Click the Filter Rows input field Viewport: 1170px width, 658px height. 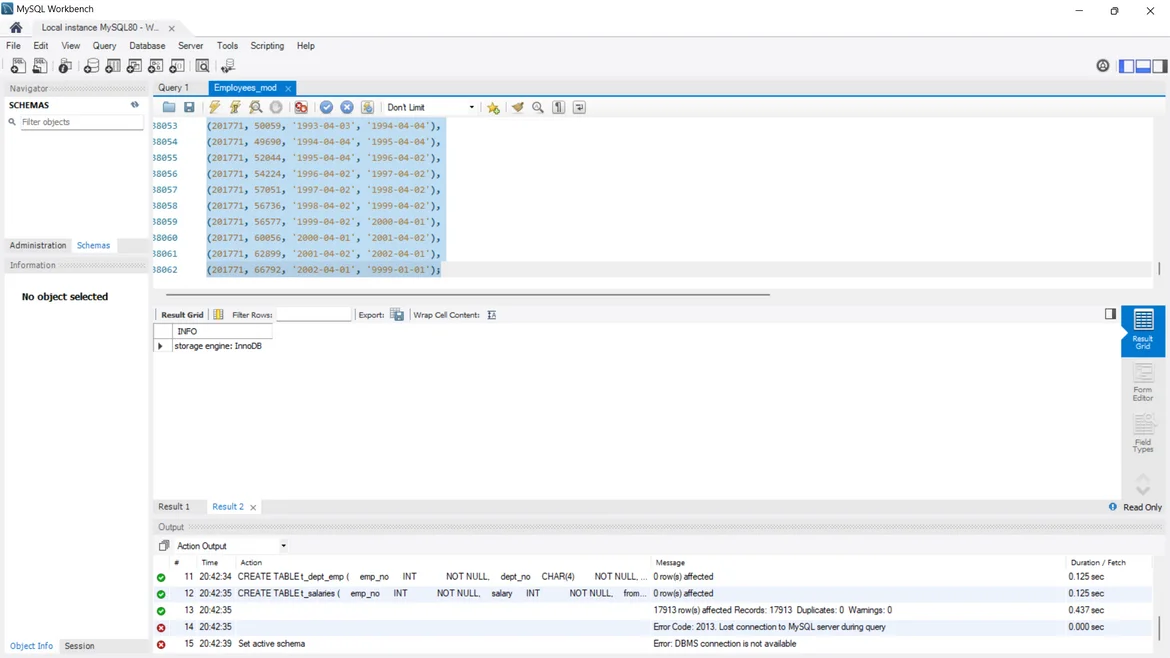(x=313, y=315)
